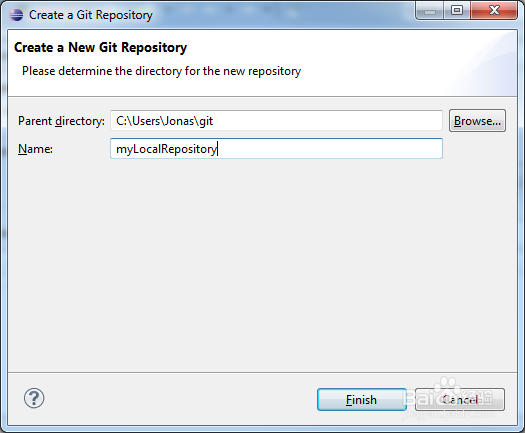This screenshot has width=525, height=433.
Task: Click empty space inside the Name field
Action: [x=330, y=149]
